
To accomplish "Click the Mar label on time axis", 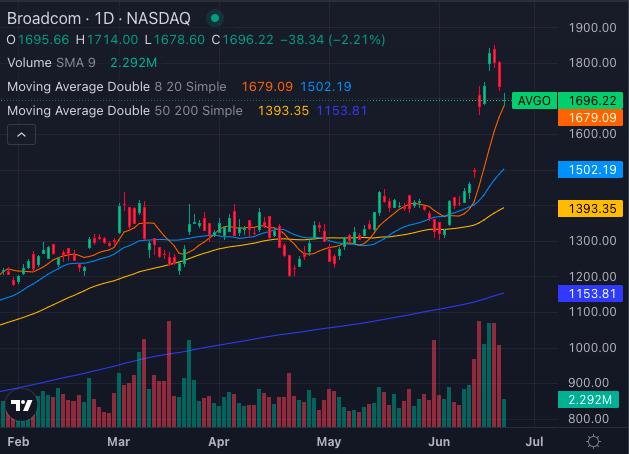I will [119, 440].
